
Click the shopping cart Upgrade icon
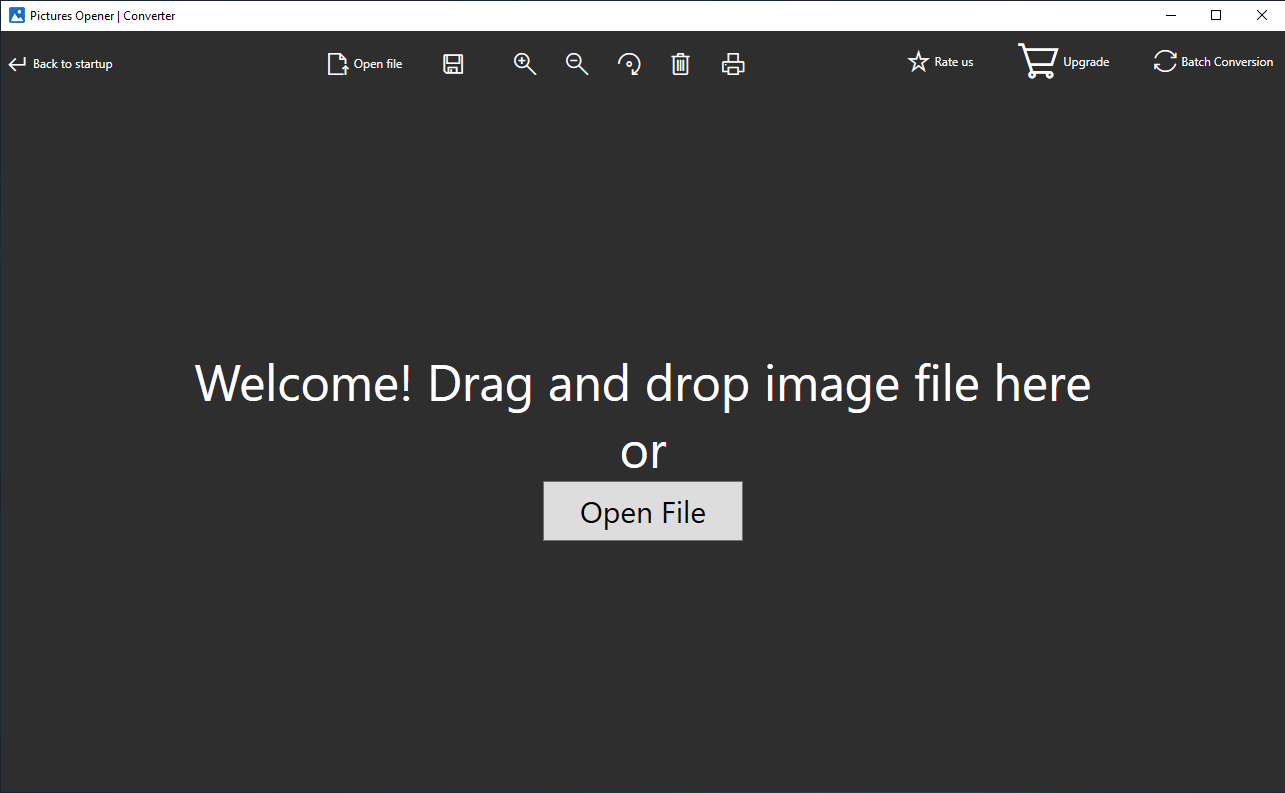click(1038, 61)
